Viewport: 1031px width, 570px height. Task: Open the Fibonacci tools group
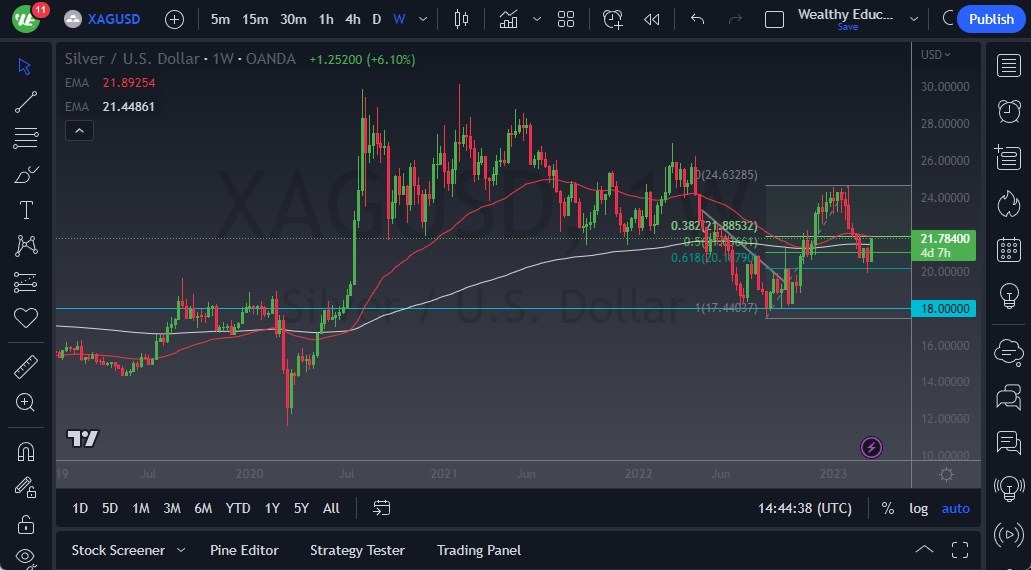pyautogui.click(x=26, y=139)
